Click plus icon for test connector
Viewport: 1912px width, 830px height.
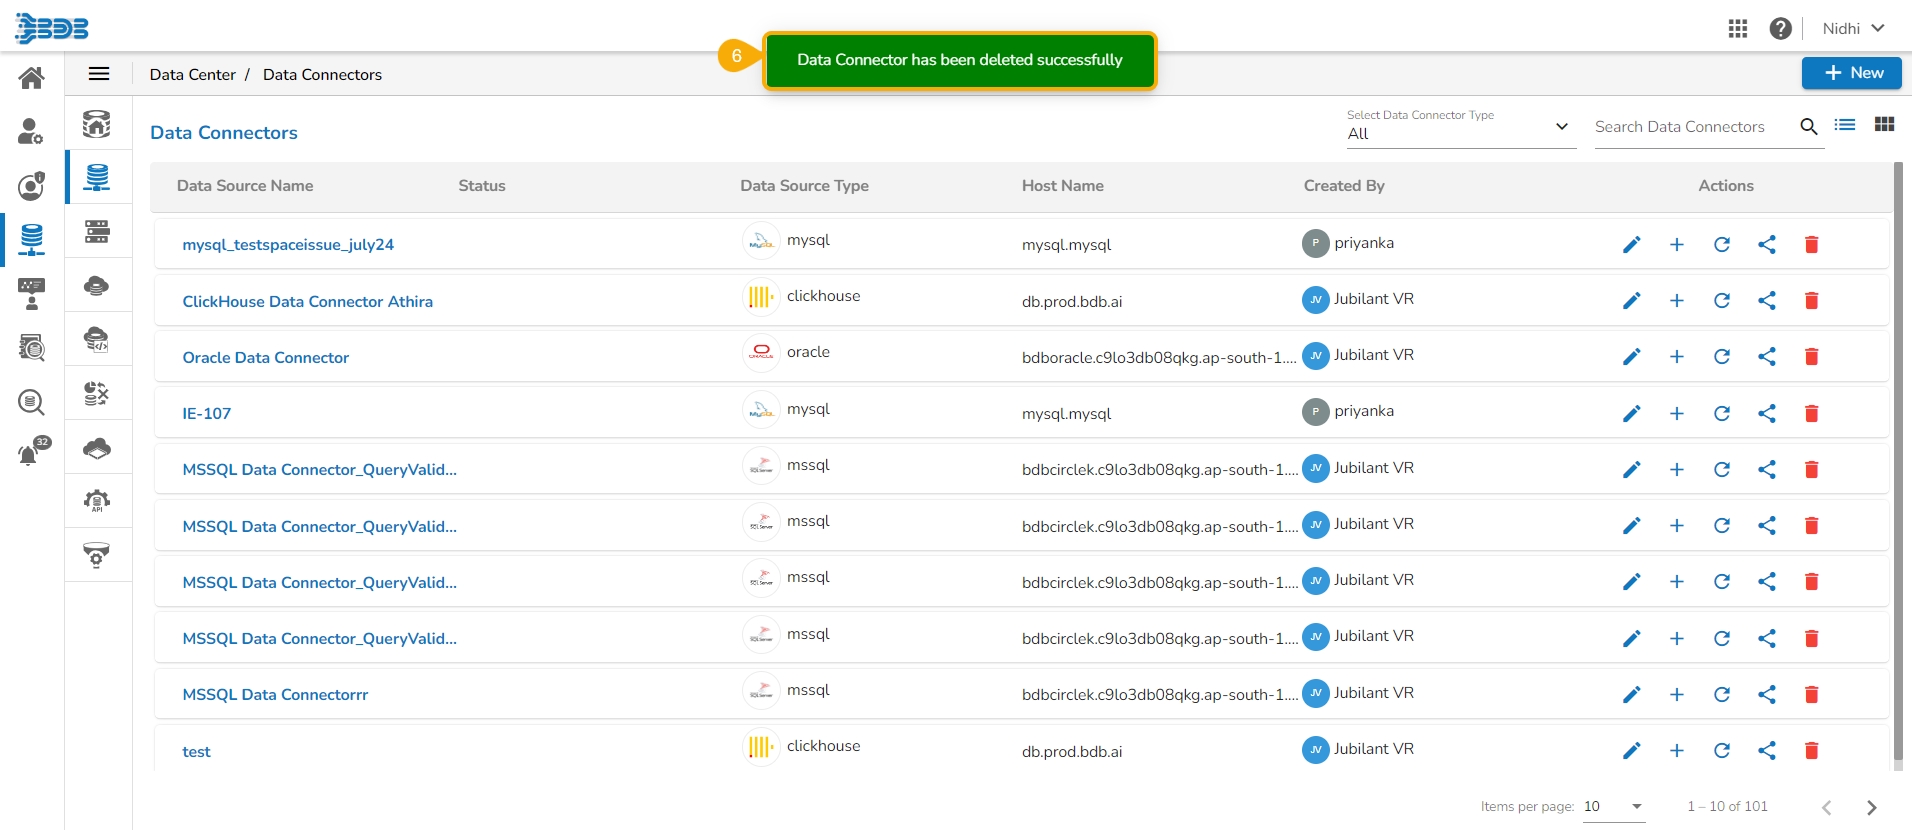pos(1676,751)
